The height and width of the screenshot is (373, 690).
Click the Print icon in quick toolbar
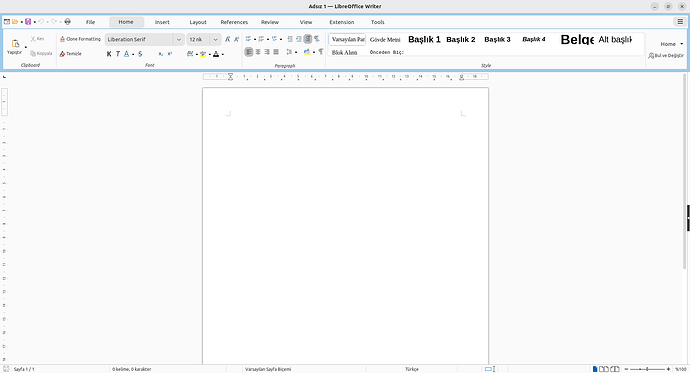click(x=67, y=22)
